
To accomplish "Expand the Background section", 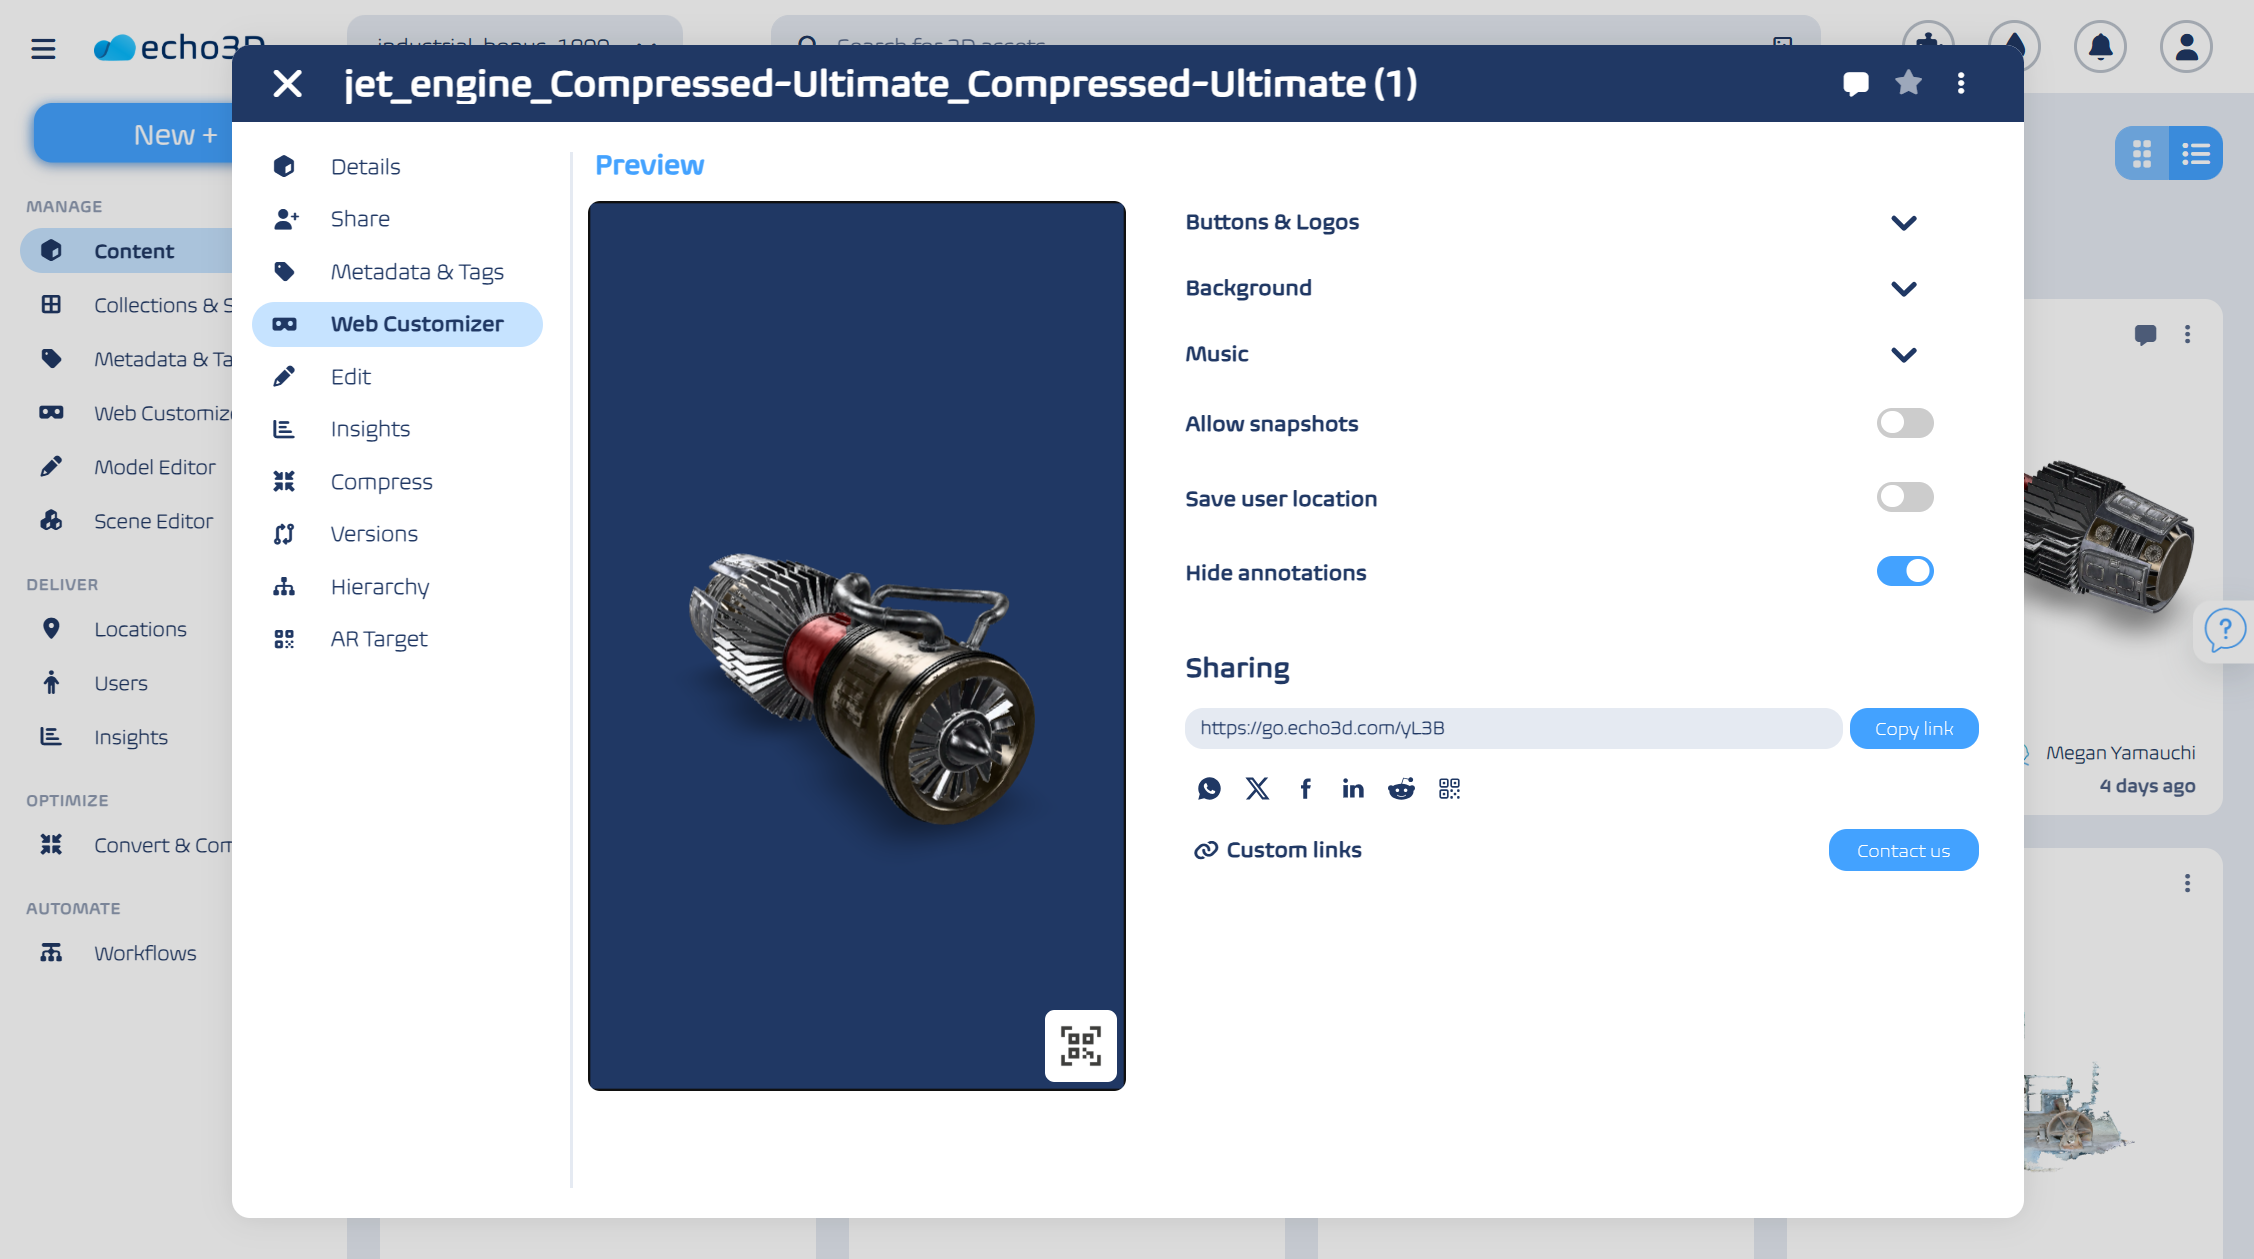I will 1903,289.
